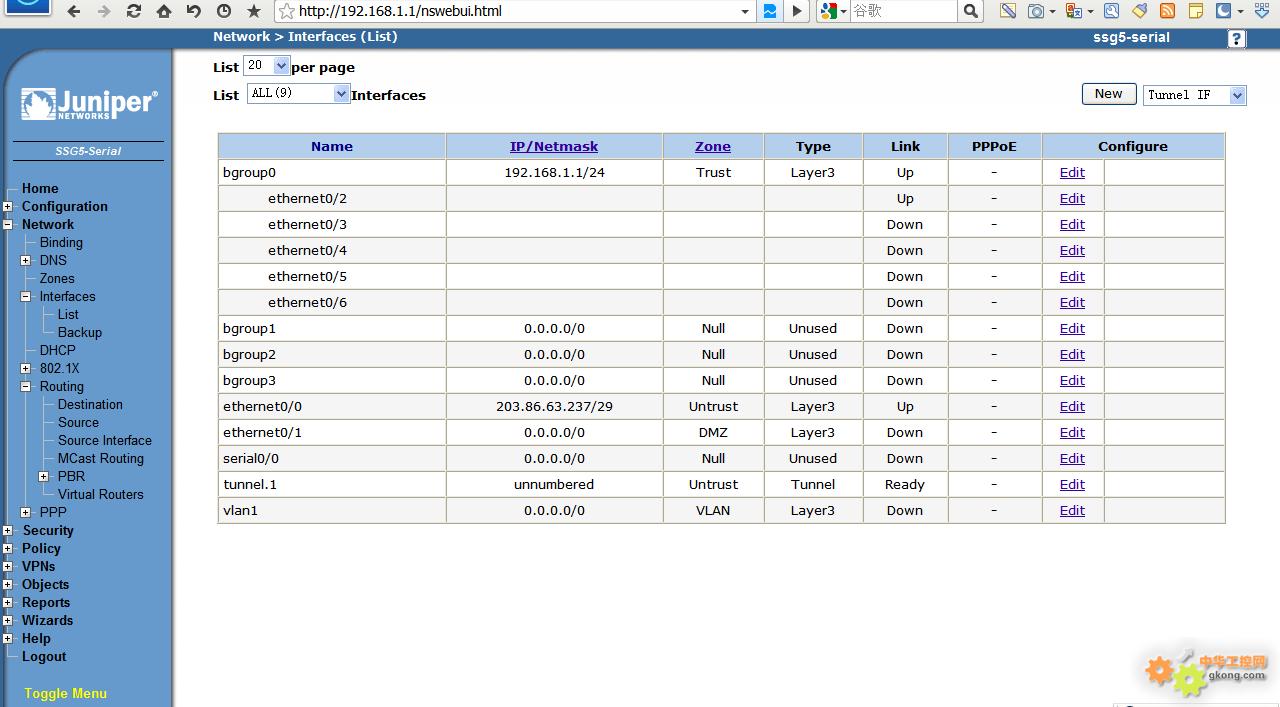Screen dimensions: 1280x707
Task: Open the address bar URL dropdown arrow
Action: [x=745, y=11]
